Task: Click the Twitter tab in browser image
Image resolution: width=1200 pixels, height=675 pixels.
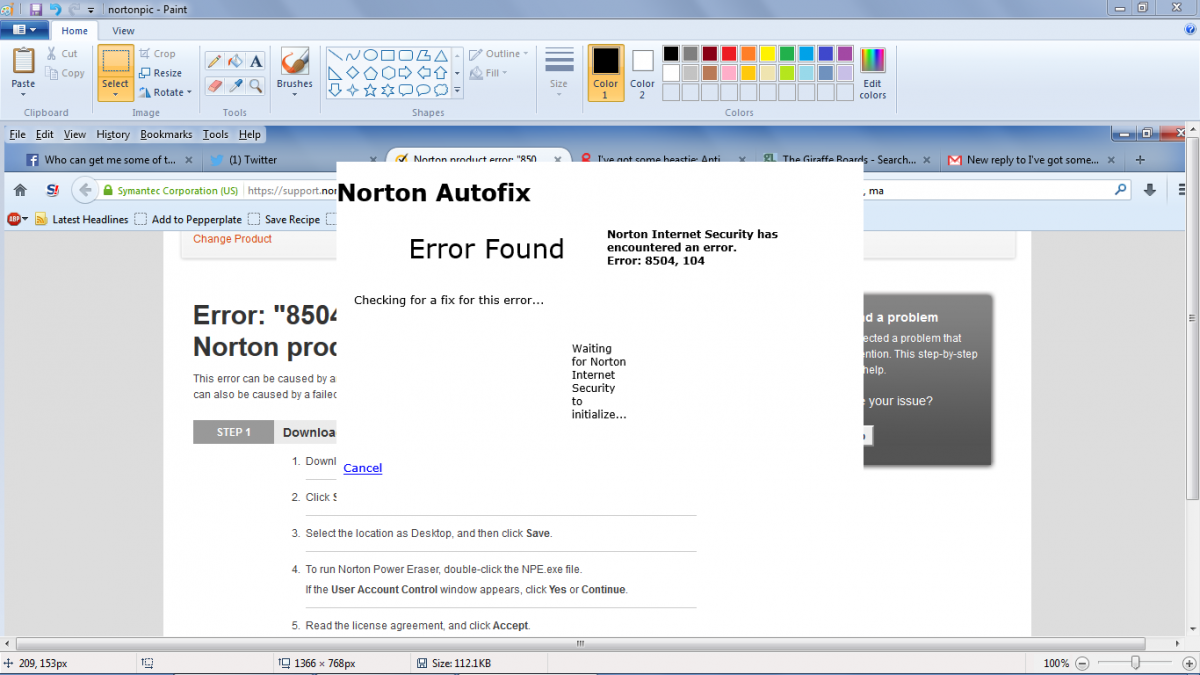Action: (x=292, y=160)
